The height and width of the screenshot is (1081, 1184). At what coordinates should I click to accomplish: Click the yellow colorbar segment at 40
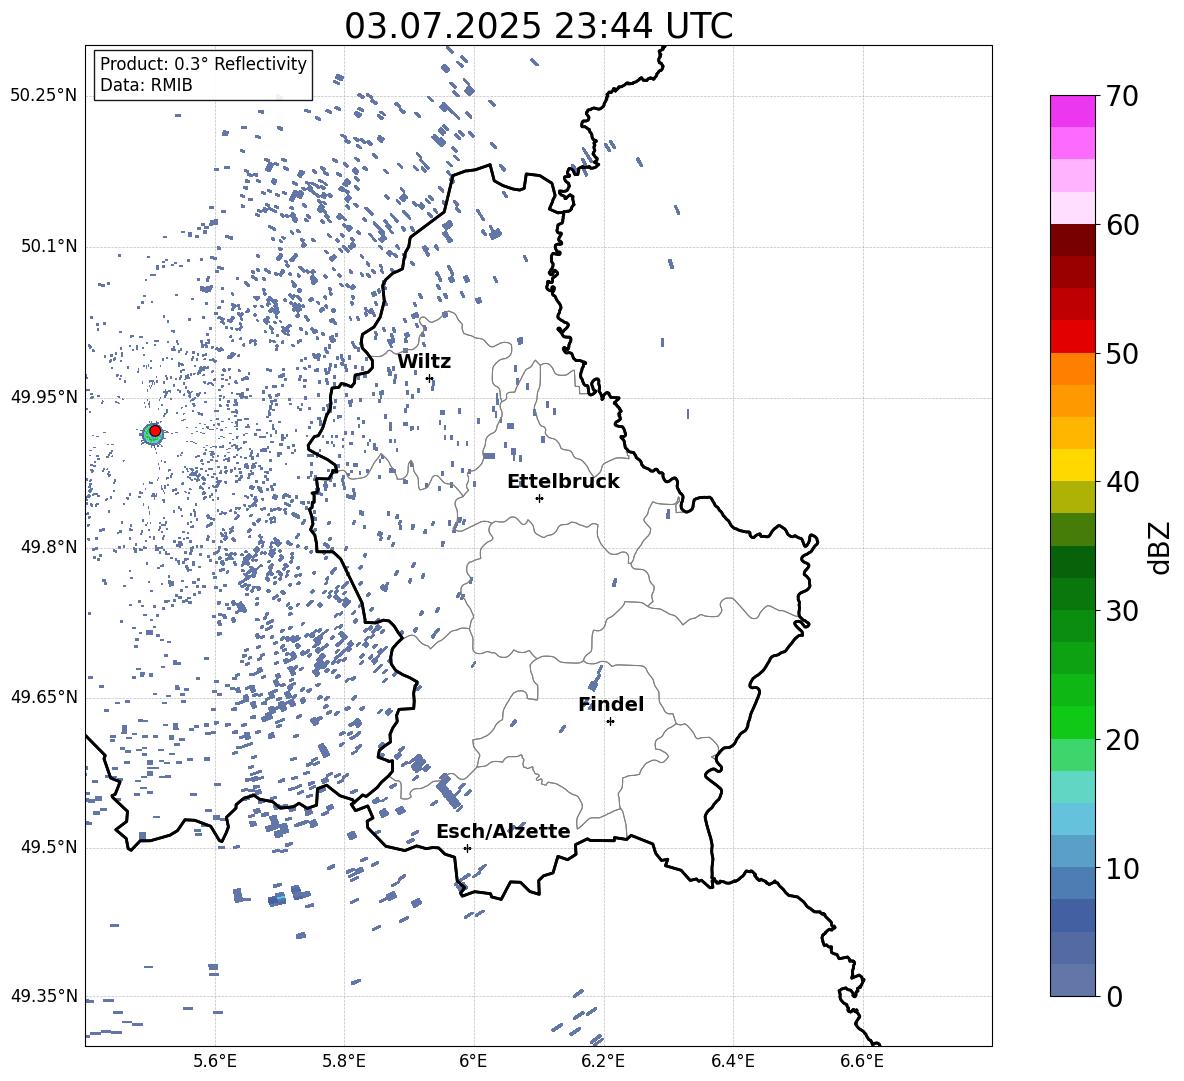point(1073,465)
